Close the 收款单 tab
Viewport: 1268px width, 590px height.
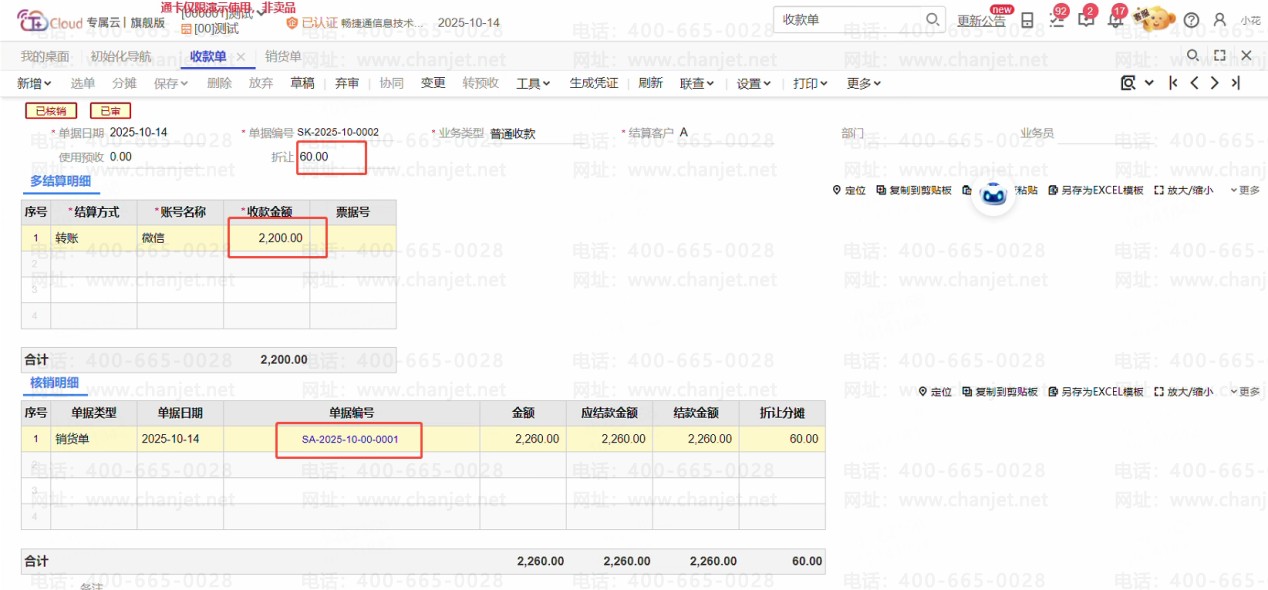[x=240, y=56]
